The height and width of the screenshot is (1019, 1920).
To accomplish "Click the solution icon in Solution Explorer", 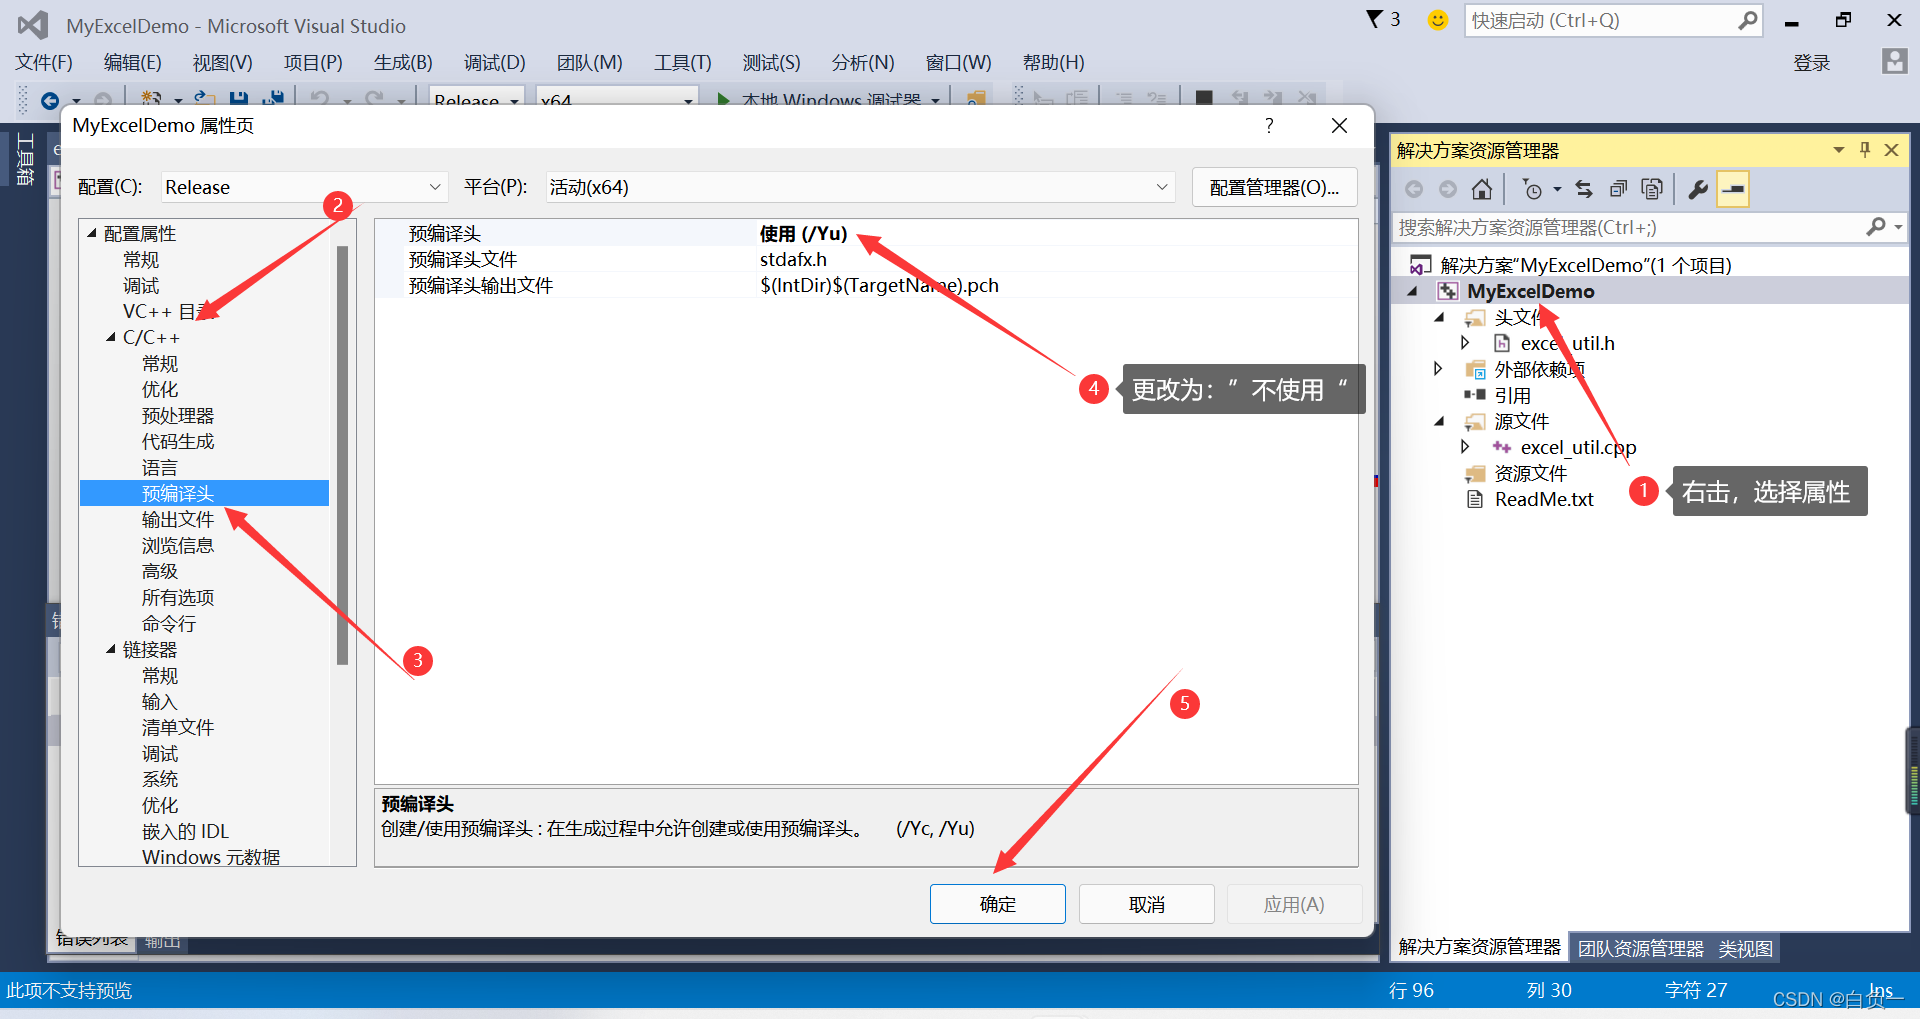I will (x=1420, y=265).
